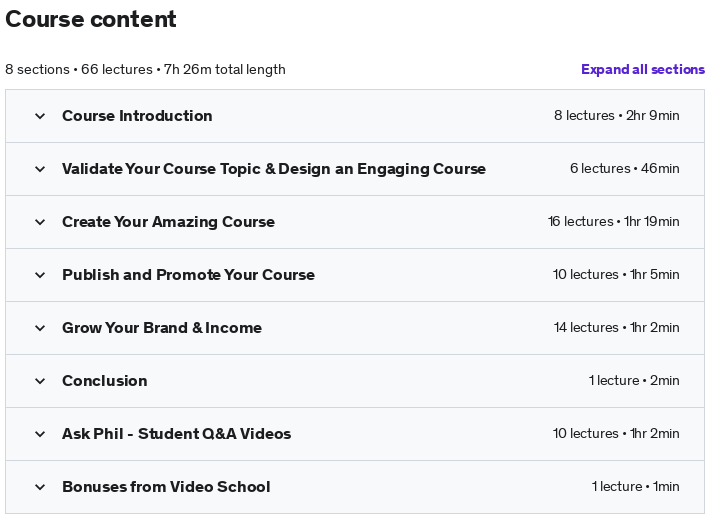Click Publish and Promote Your Course title
Image resolution: width=705 pixels, height=514 pixels.
tap(188, 275)
